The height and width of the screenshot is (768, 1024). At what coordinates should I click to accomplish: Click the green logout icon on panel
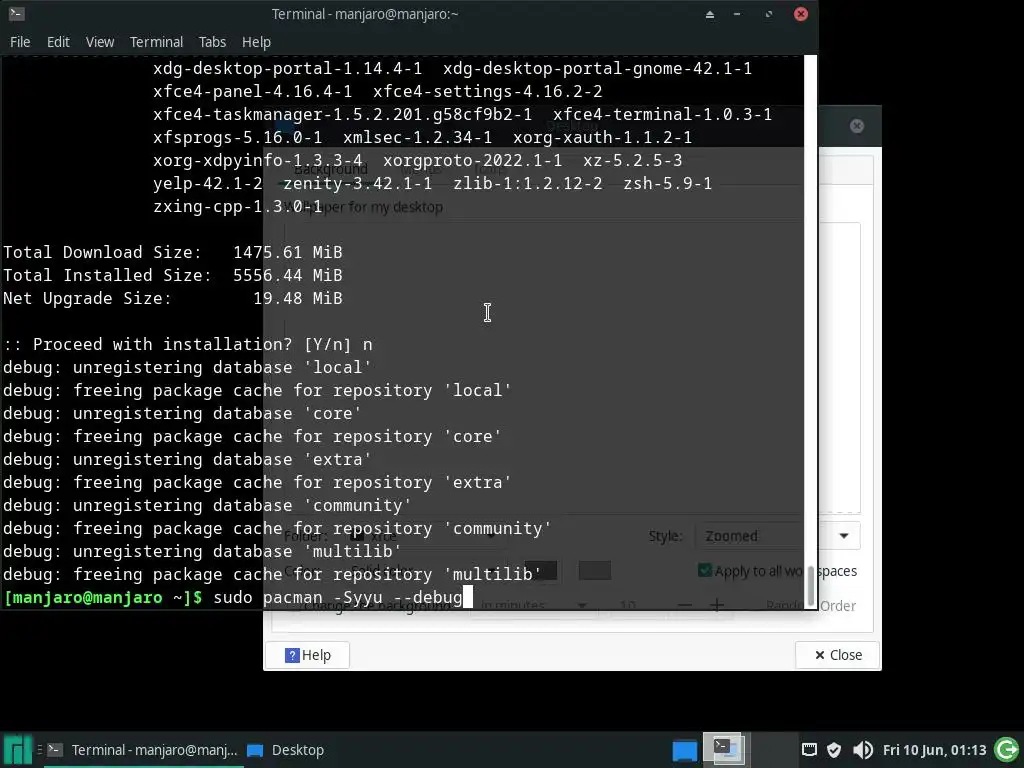click(1006, 750)
